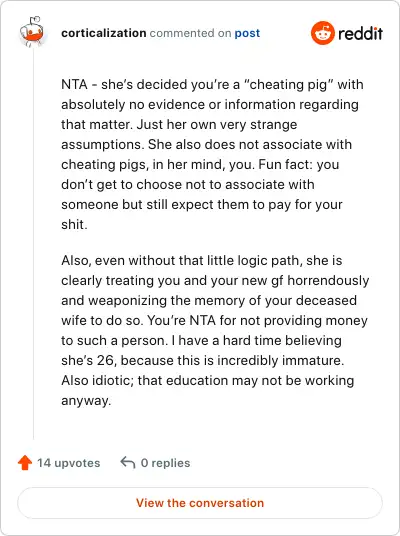Click the "Fun fact: you" sentence start
The height and width of the screenshot is (536, 400).
coord(298,164)
